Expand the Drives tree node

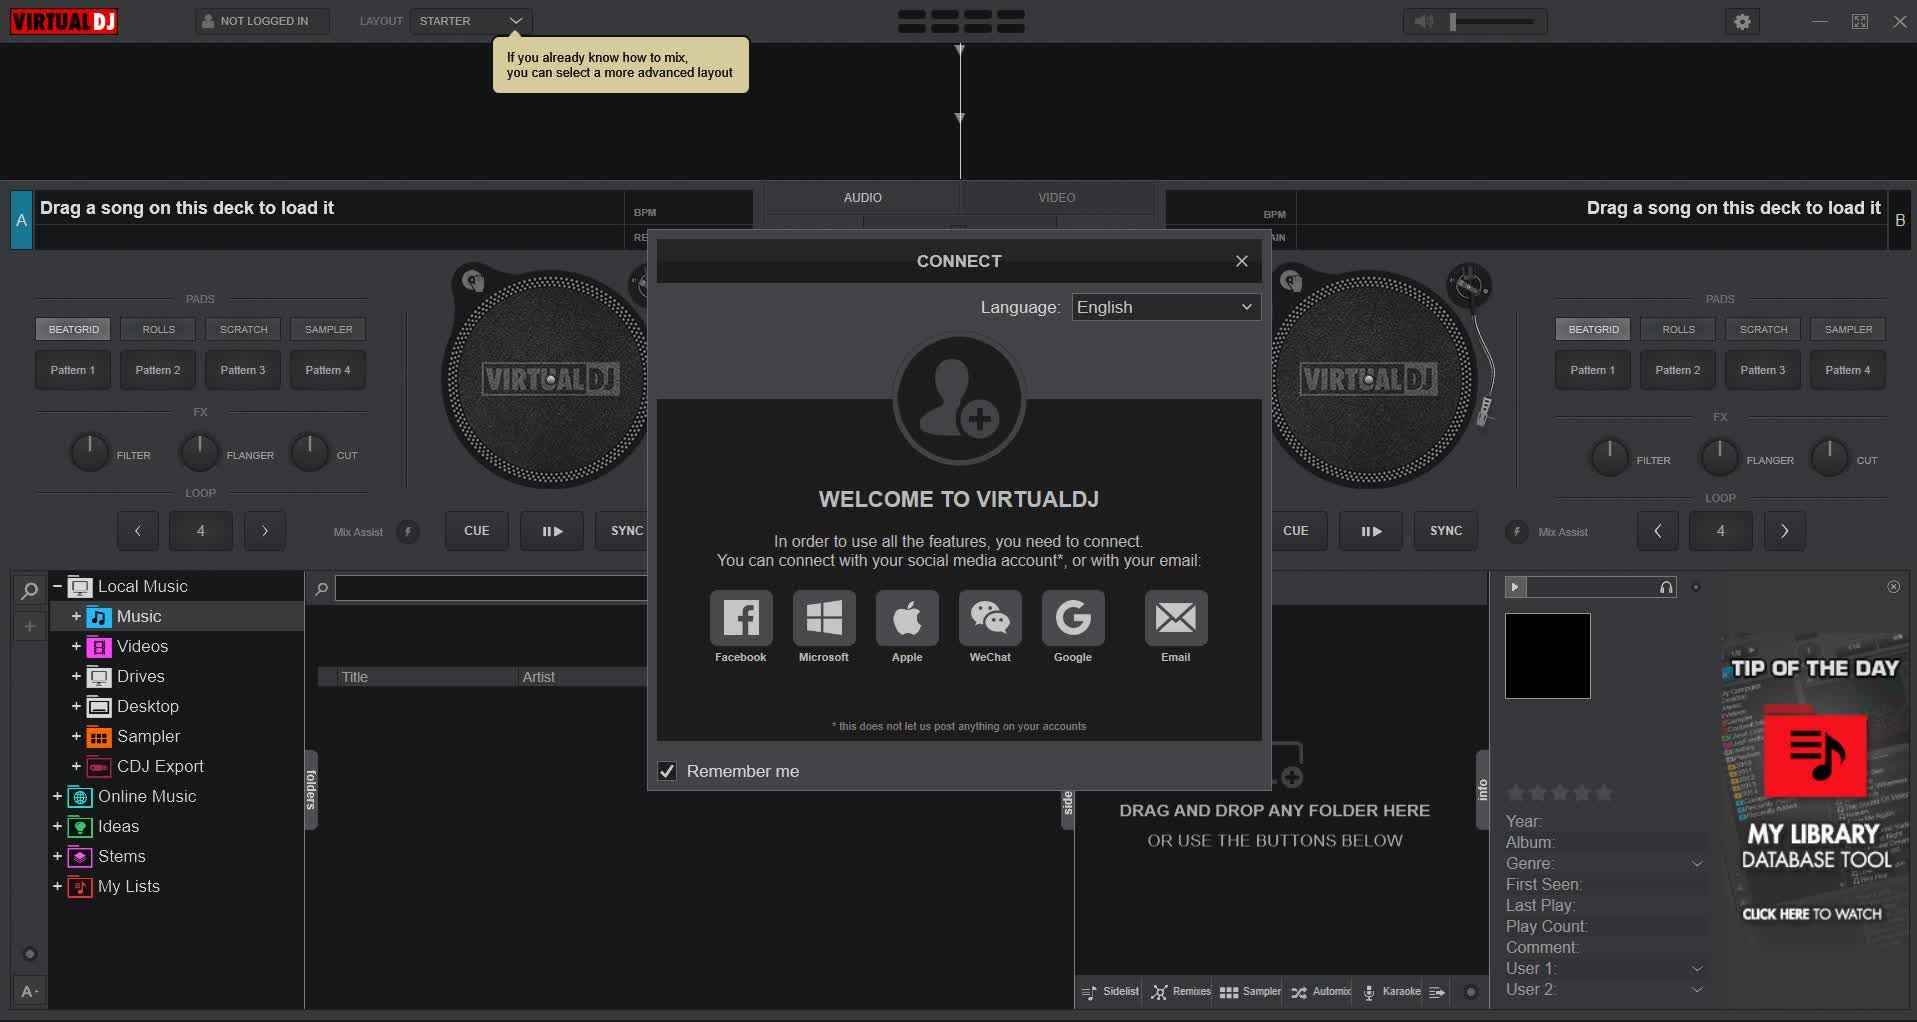point(76,677)
